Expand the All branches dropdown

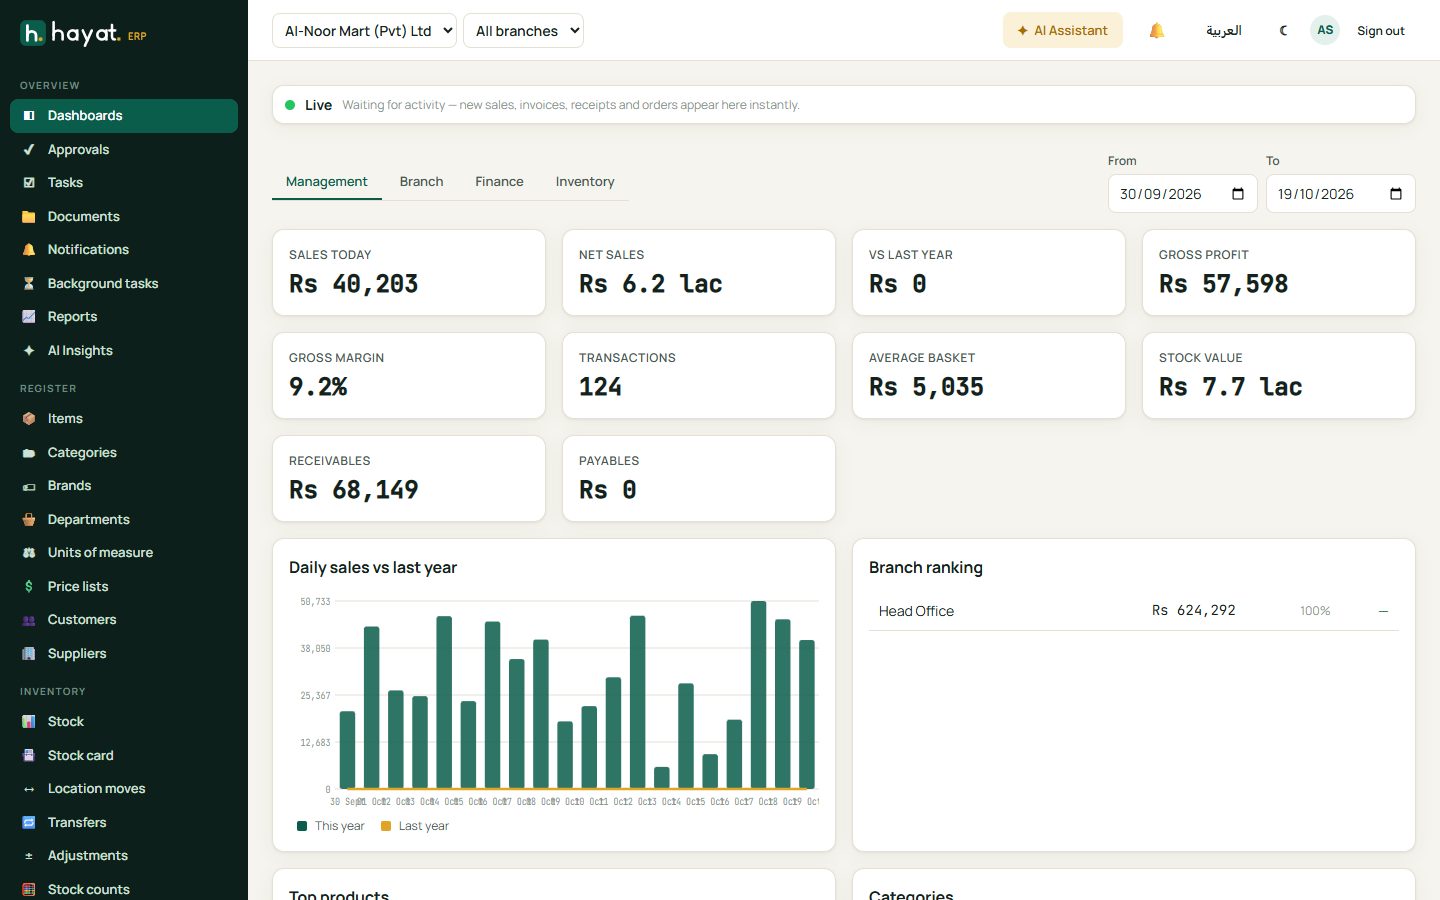(x=523, y=31)
